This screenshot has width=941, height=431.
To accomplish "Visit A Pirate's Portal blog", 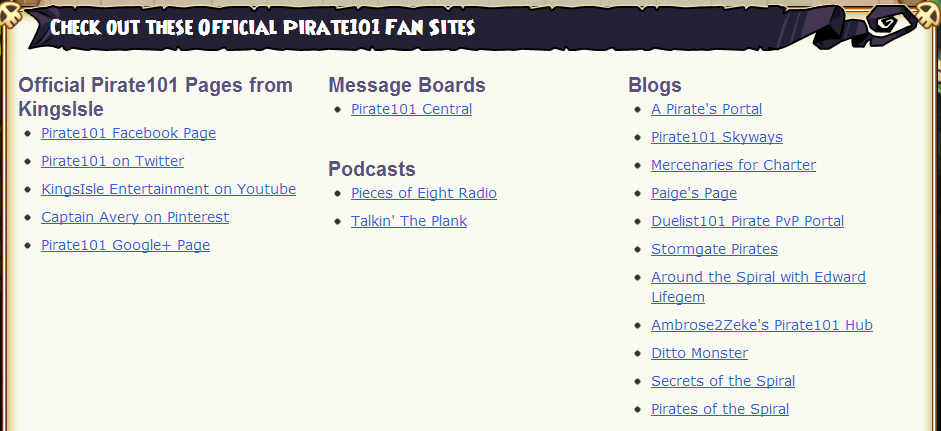I will (x=706, y=109).
